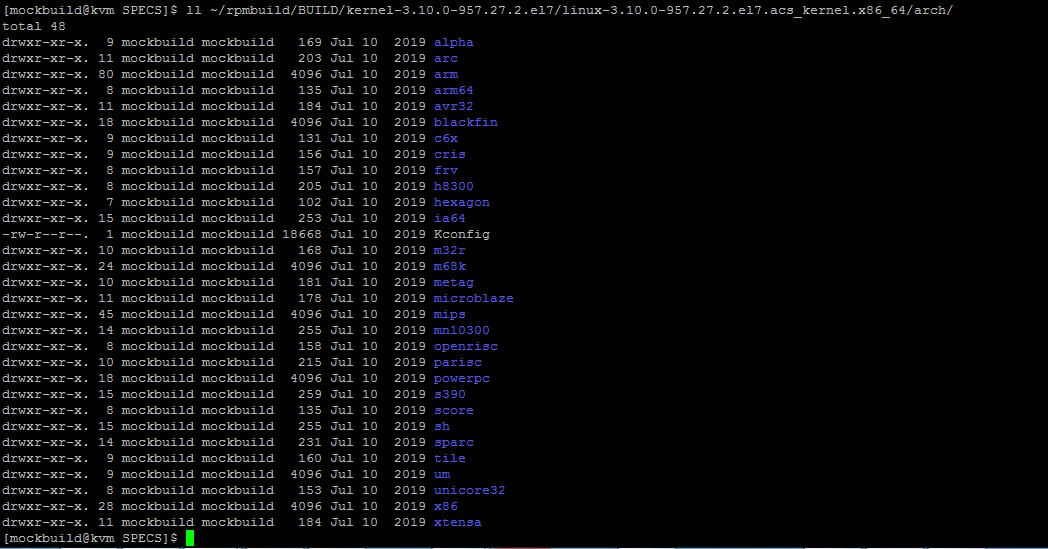Select the powerpc directory entry
This screenshot has height=549, width=1048.
click(461, 379)
